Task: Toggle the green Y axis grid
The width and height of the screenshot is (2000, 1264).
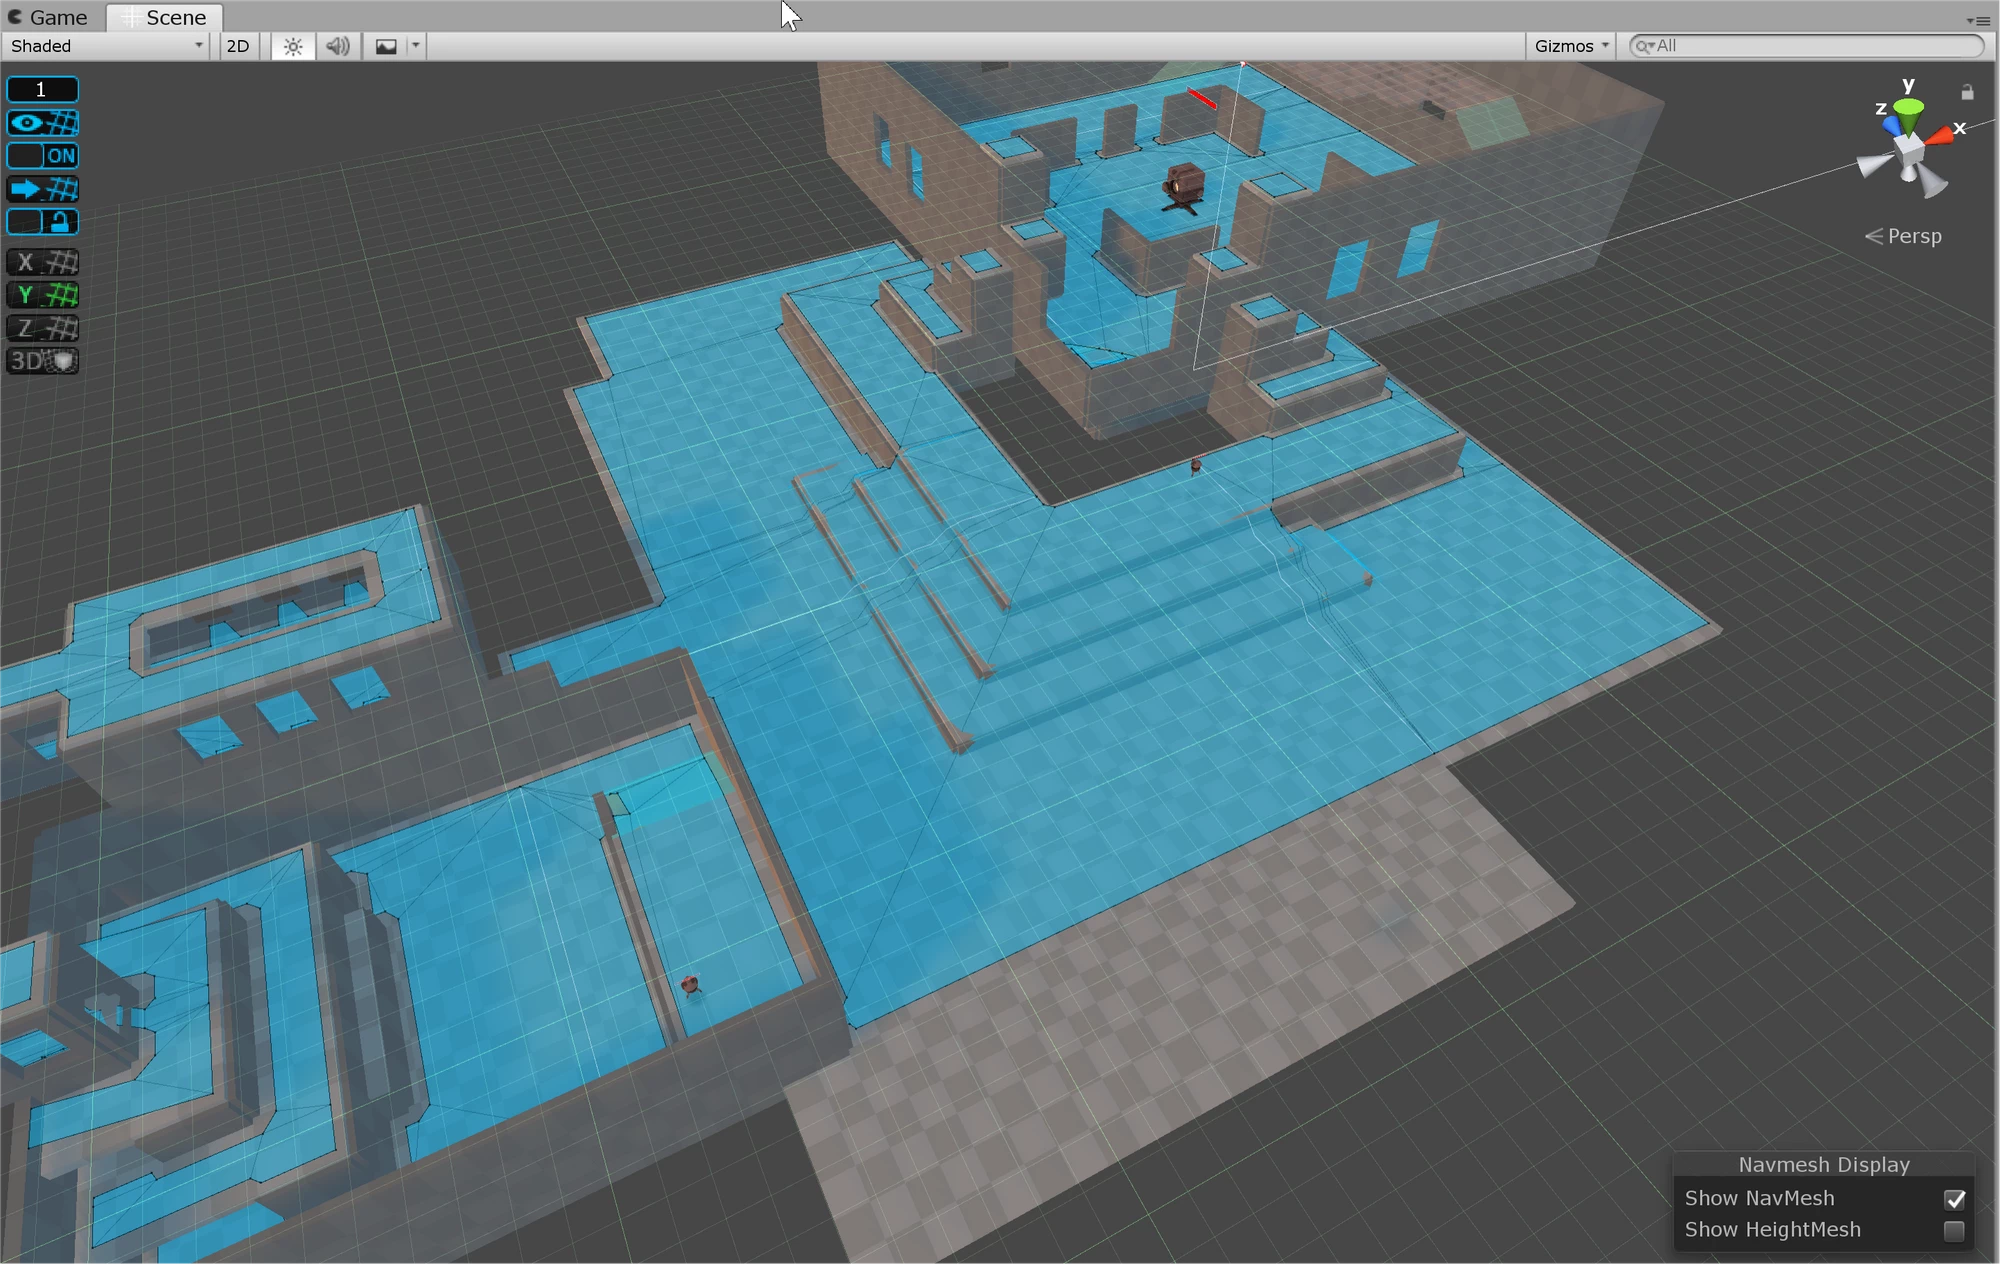Action: click(x=42, y=295)
